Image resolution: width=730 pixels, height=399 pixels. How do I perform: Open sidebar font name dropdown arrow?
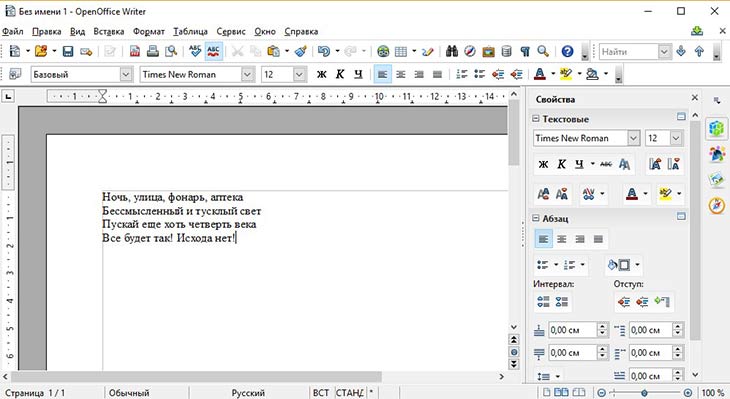tap(633, 138)
